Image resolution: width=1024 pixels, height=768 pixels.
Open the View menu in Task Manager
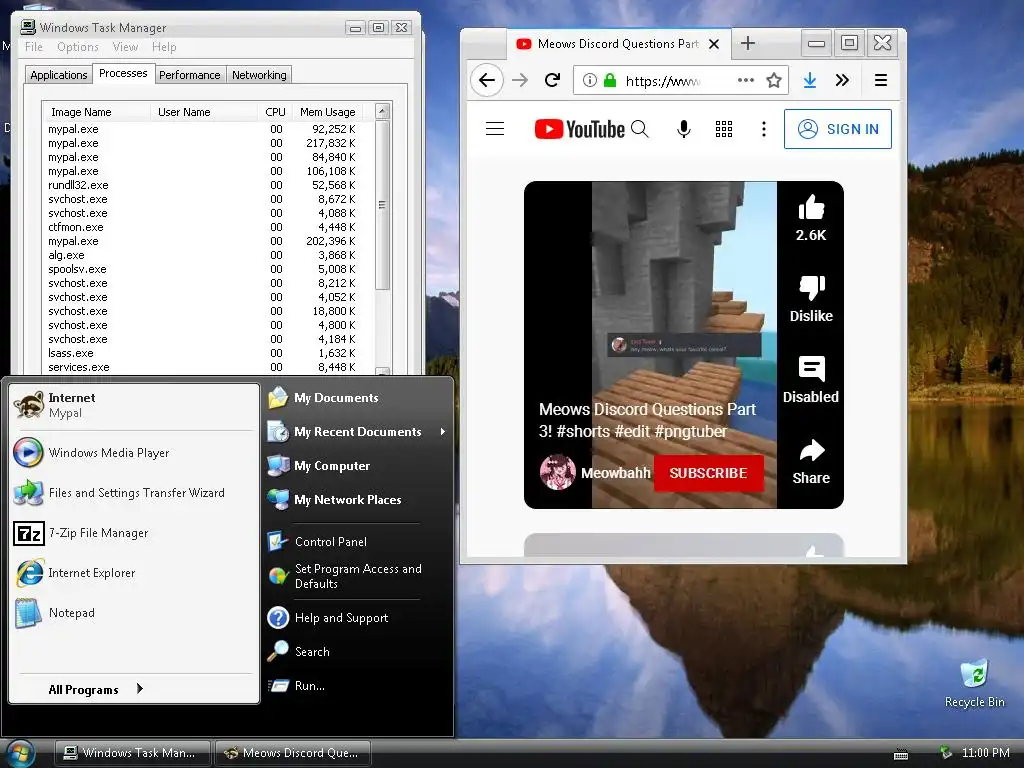pyautogui.click(x=125, y=47)
